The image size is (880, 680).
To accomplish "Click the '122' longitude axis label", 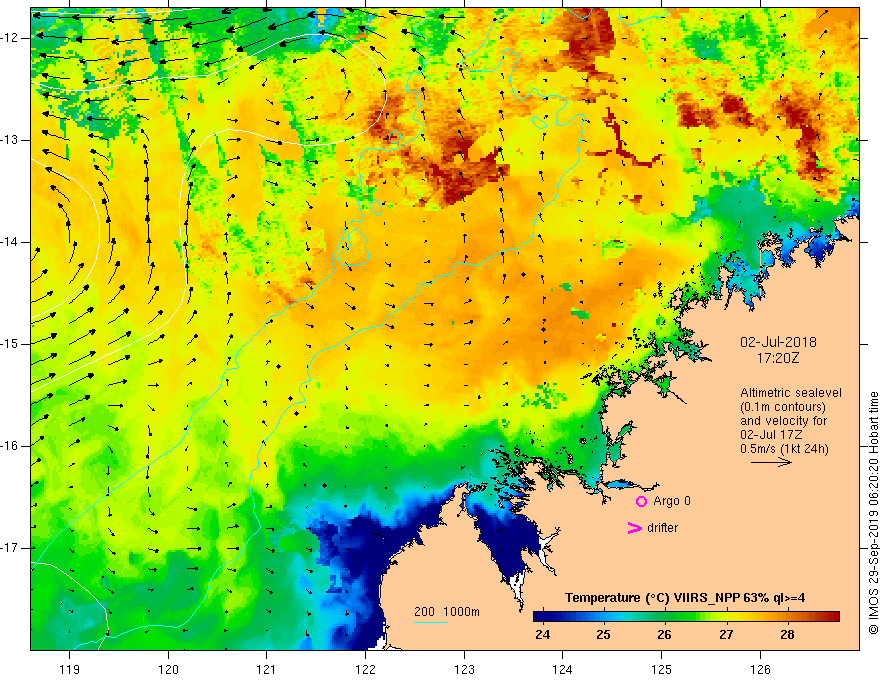I will (365, 669).
